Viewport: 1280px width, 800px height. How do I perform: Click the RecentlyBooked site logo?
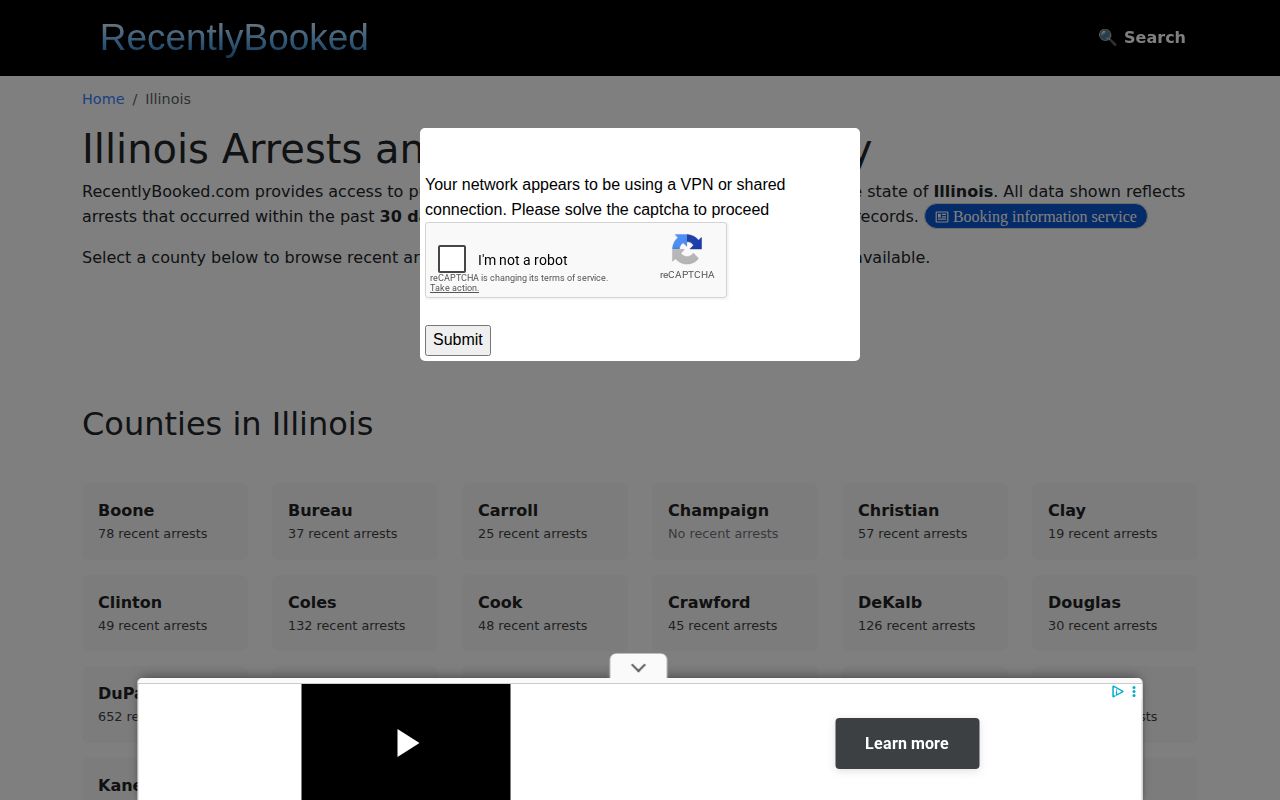pyautogui.click(x=234, y=37)
